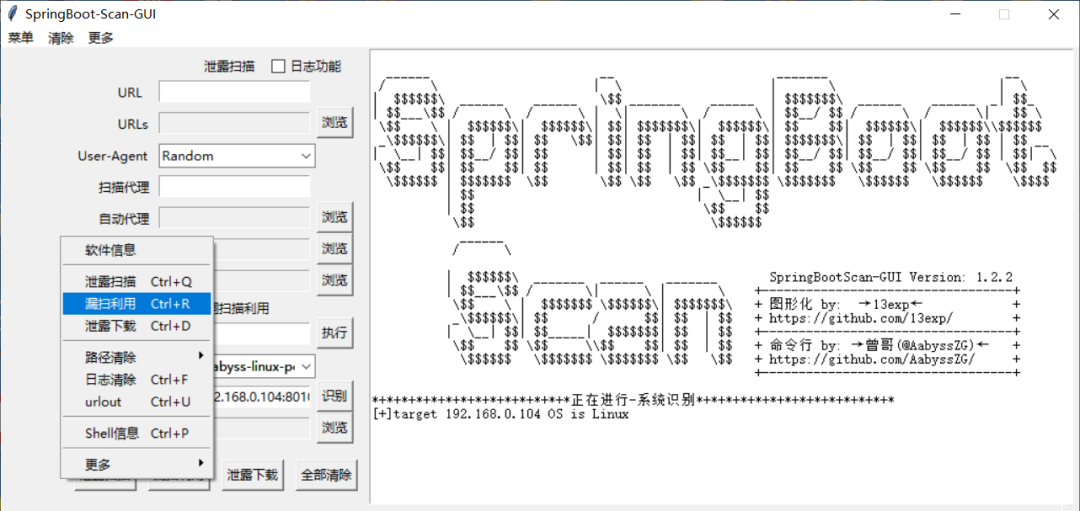Open the 更多 menu in the menu bar
1080x511 pixels.
click(101, 38)
